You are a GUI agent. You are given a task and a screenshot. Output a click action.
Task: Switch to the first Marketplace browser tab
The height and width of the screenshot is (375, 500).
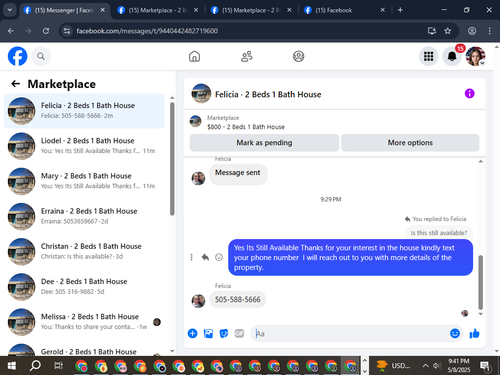158,10
